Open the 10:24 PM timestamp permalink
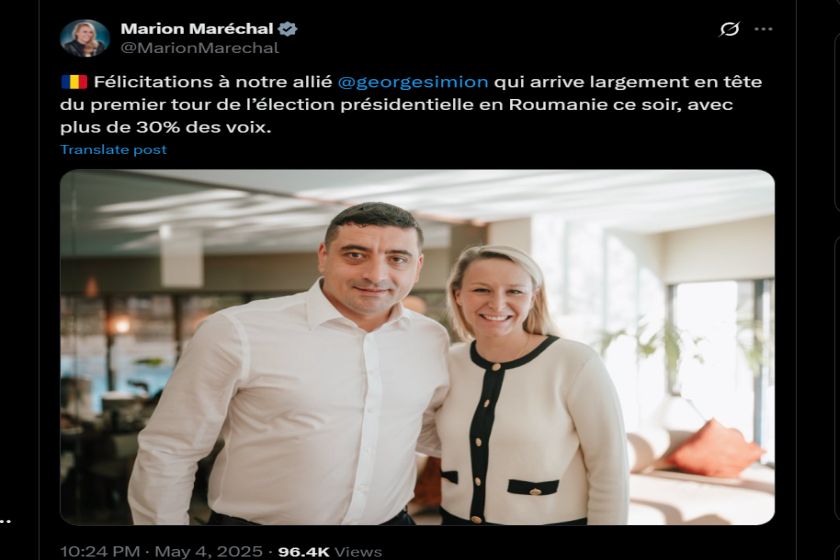The image size is (840, 560). coord(100,551)
